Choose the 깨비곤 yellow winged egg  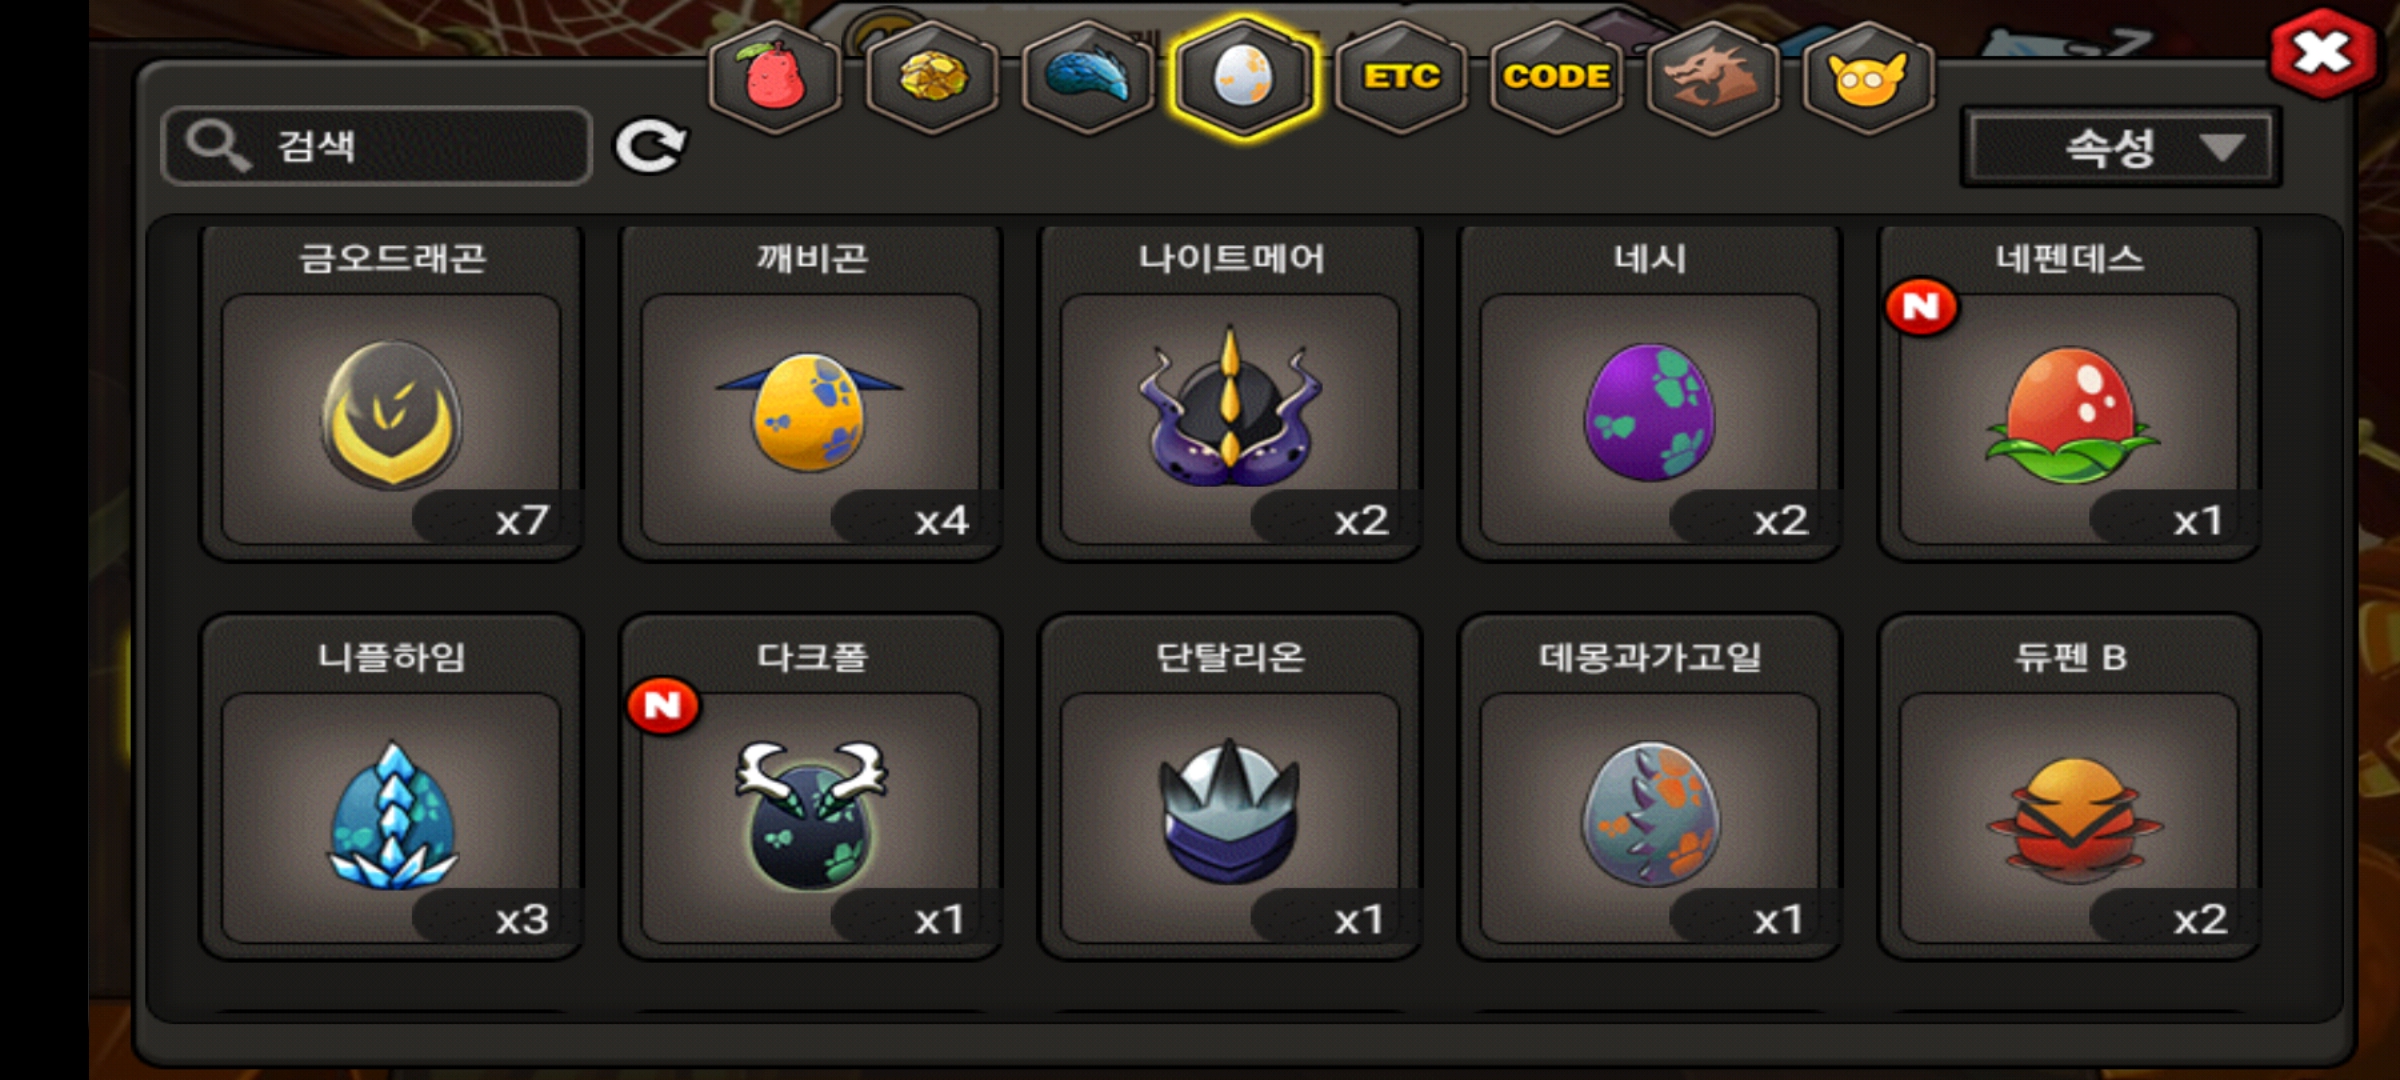811,393
